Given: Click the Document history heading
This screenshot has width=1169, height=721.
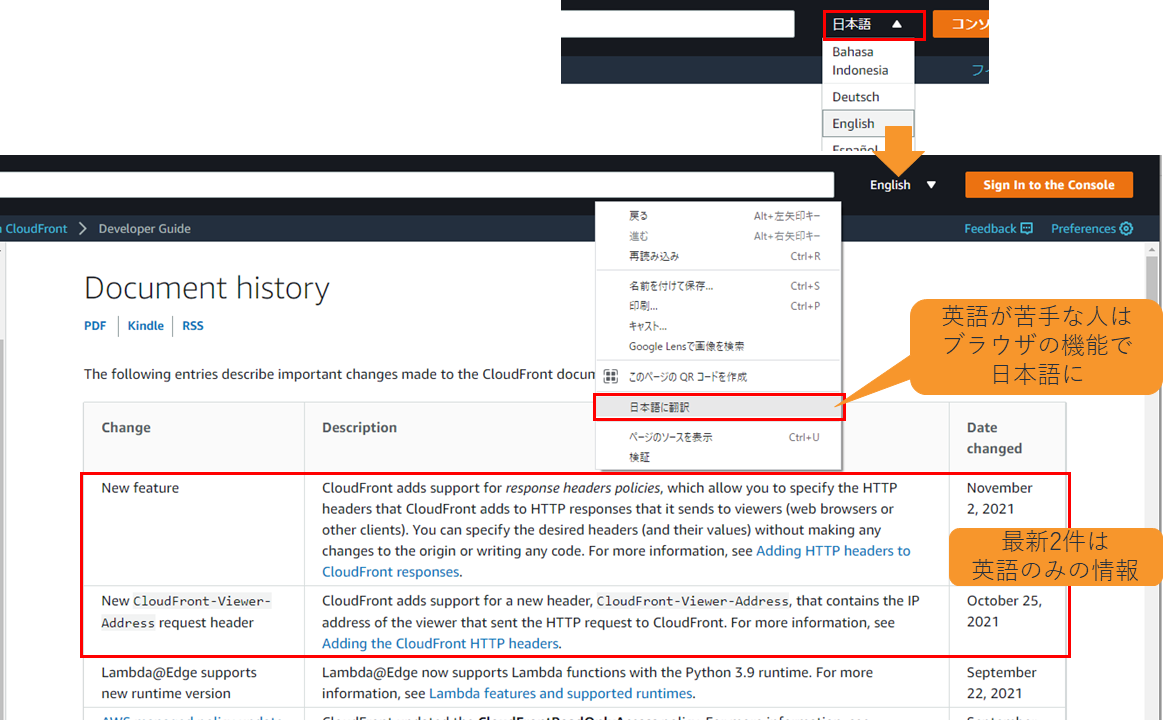Looking at the screenshot, I should 207,289.
